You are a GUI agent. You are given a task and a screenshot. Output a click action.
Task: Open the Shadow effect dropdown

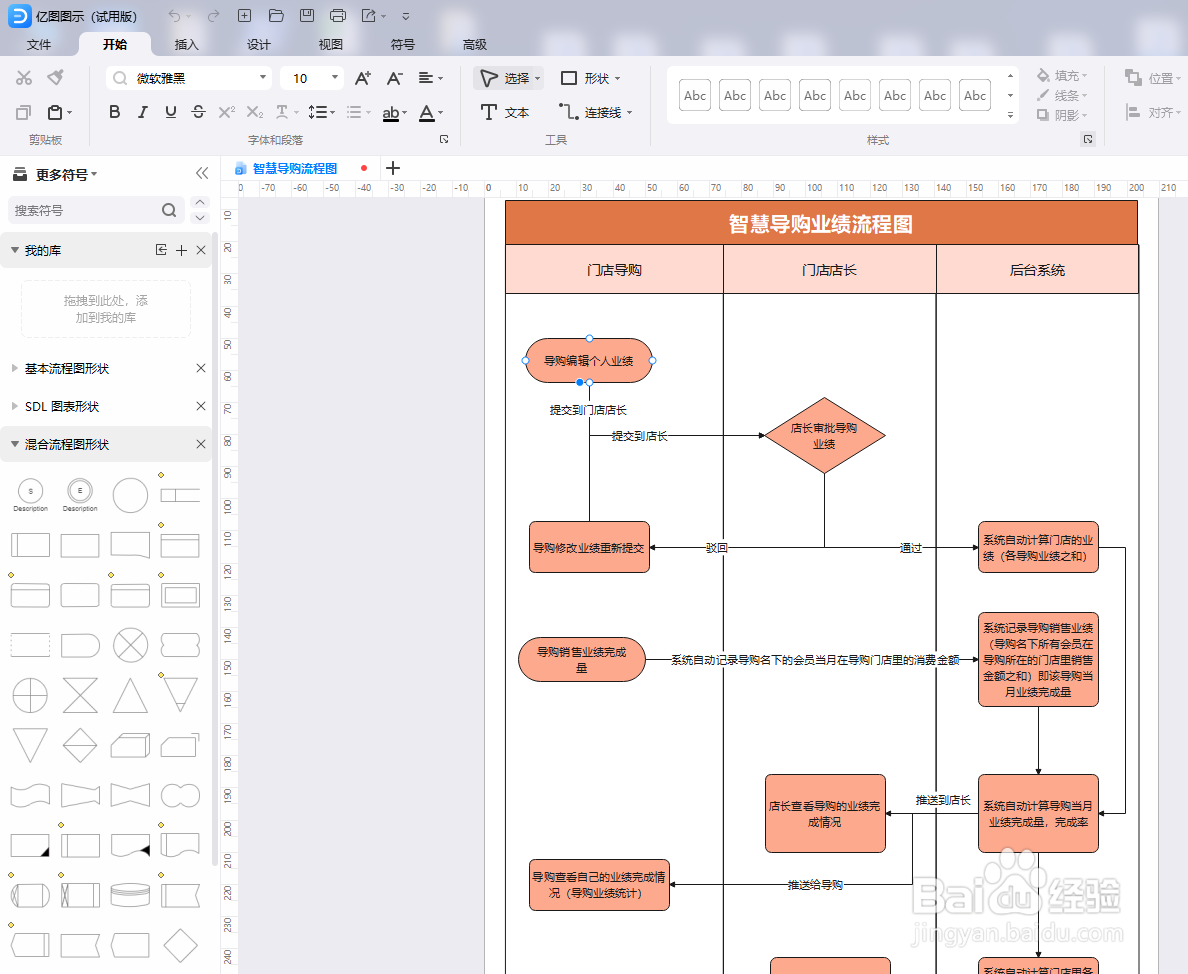point(1062,115)
